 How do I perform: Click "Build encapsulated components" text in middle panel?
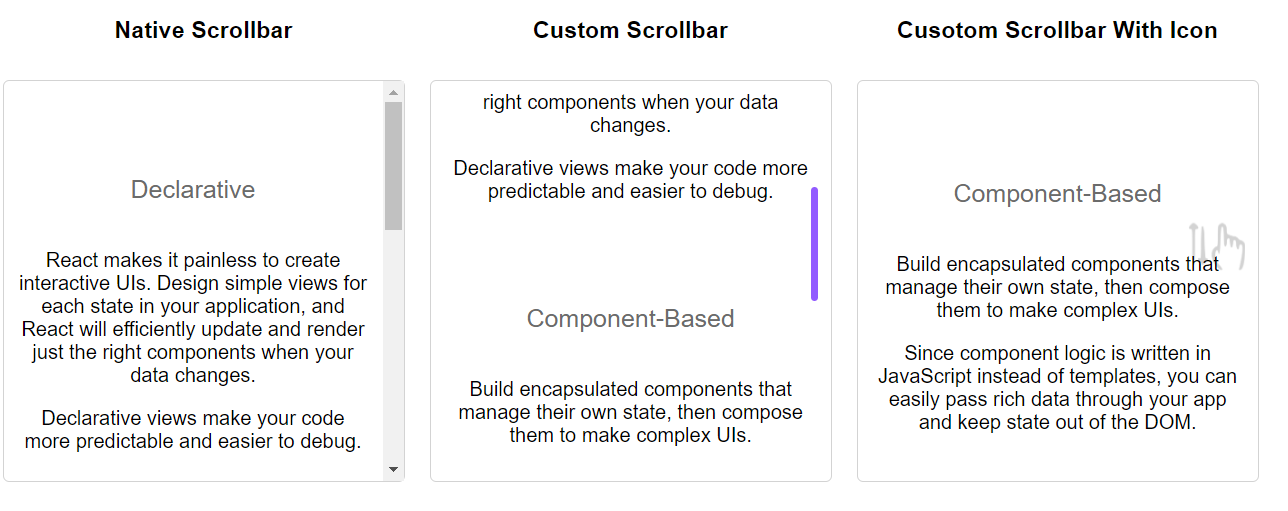pyautogui.click(x=630, y=412)
